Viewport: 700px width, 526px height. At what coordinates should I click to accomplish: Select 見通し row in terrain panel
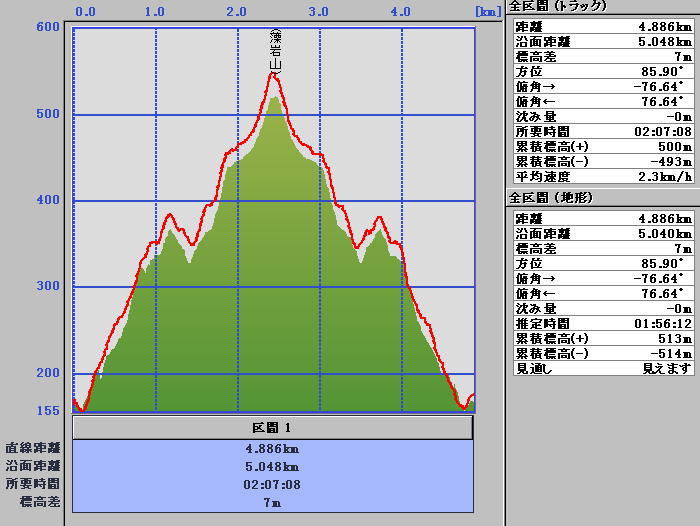[x=603, y=368]
